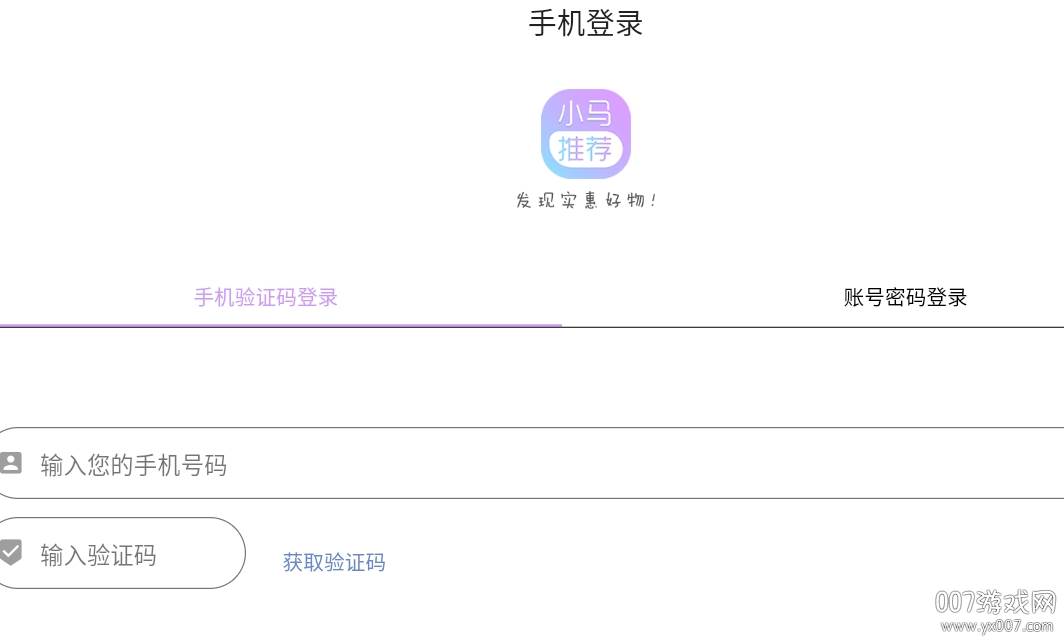The height and width of the screenshot is (640, 1064).
Task: Click the 发现实惠好物 slogan text
Action: [586, 201]
